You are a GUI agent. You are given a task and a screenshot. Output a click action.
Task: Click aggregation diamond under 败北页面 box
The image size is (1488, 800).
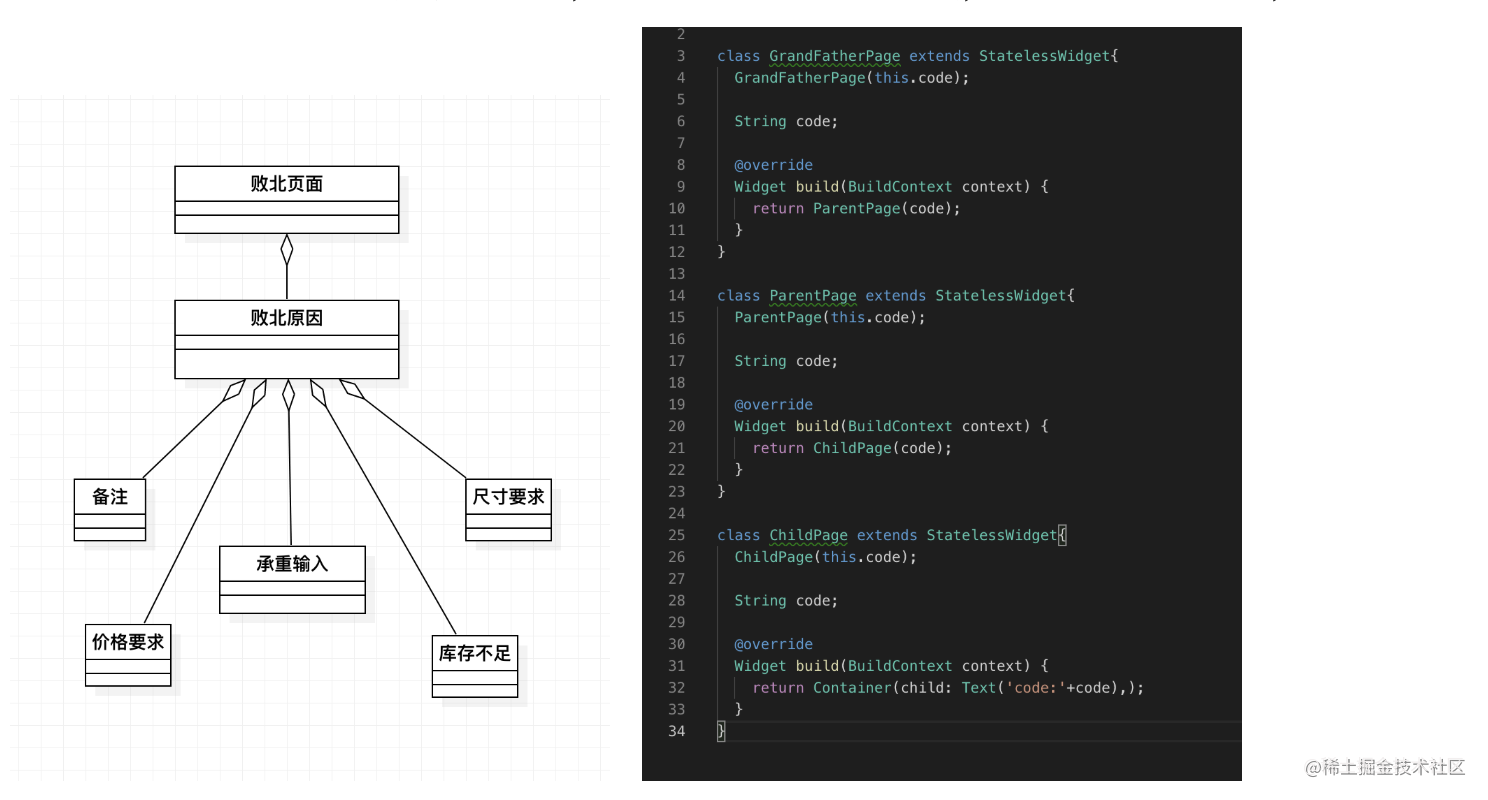tap(287, 249)
